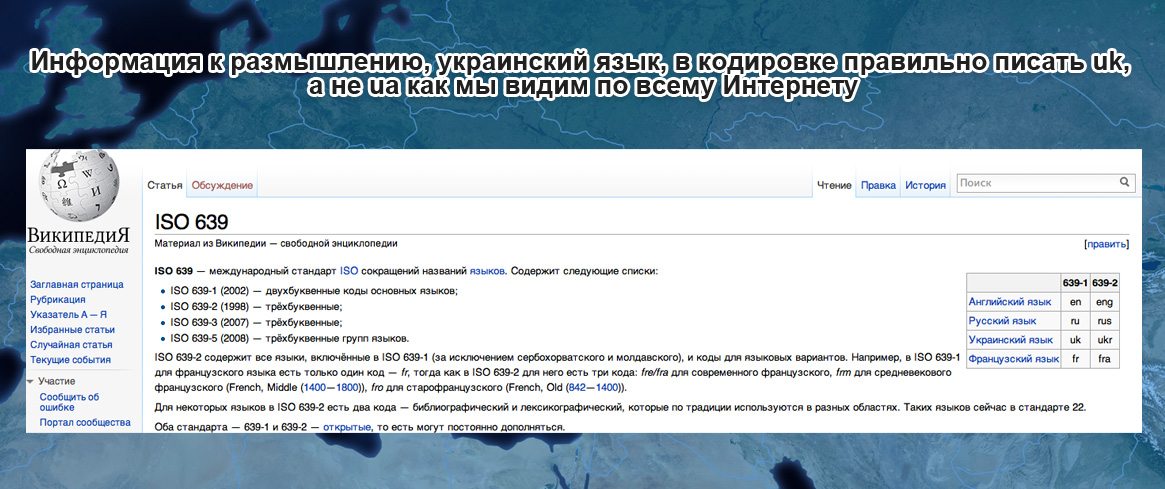Open the История tab
This screenshot has height=489, width=1165.
(x=925, y=186)
